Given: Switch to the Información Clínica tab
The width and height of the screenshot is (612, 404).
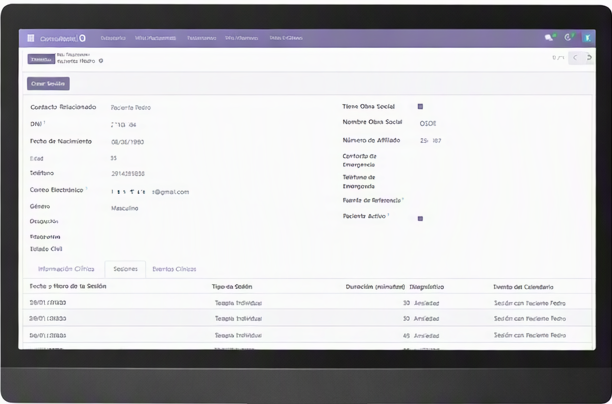Looking at the screenshot, I should tap(66, 269).
